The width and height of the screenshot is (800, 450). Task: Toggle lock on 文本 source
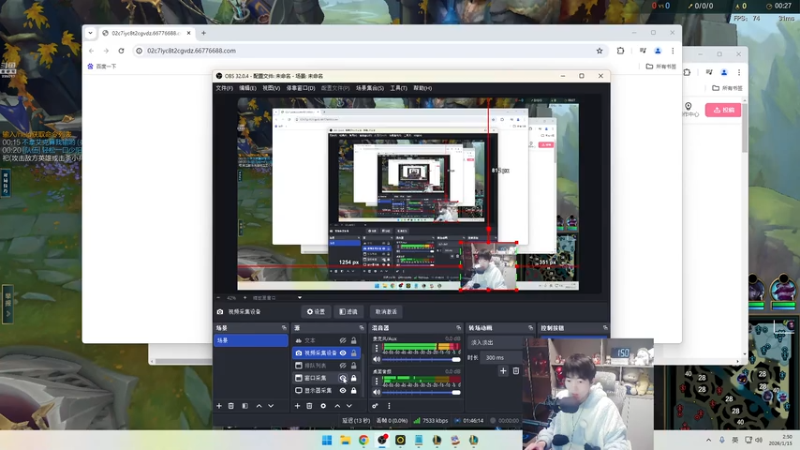coord(354,340)
